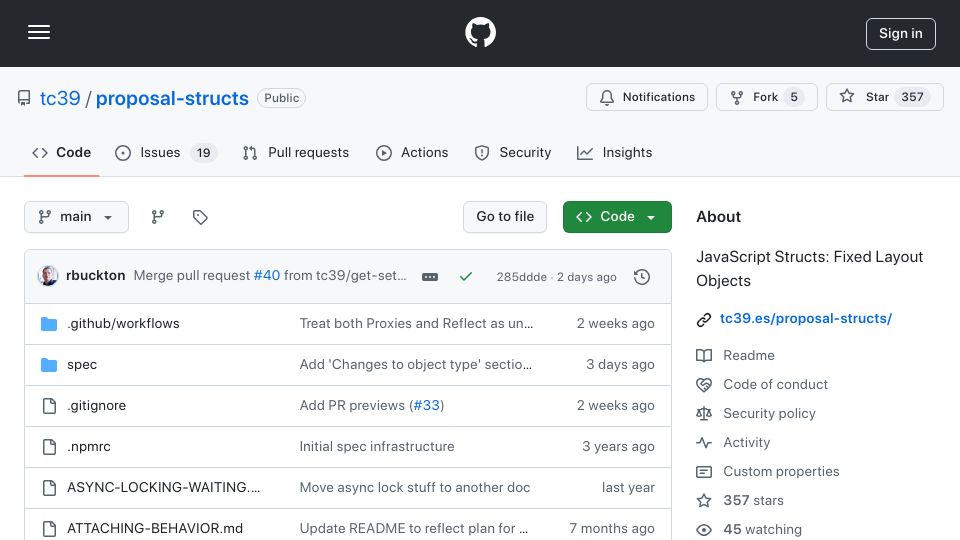Open the Insights tab
The image size is (960, 540).
[615, 152]
